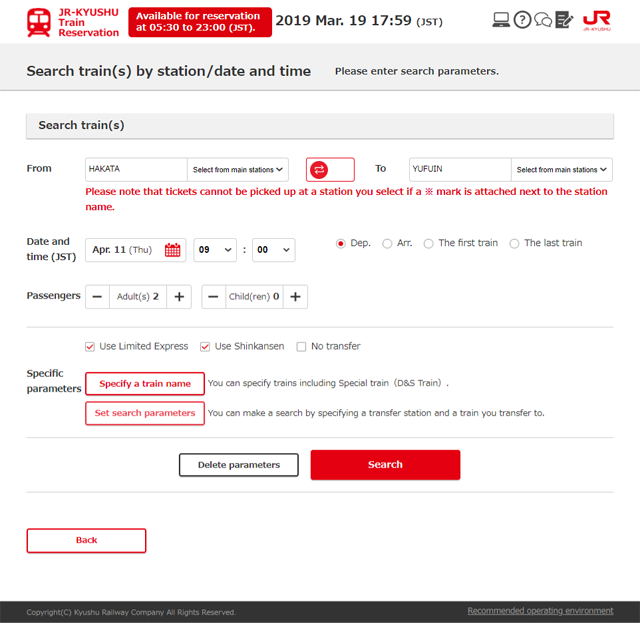This screenshot has height=623, width=640.
Task: Select the Arr. radio button
Action: pos(387,243)
